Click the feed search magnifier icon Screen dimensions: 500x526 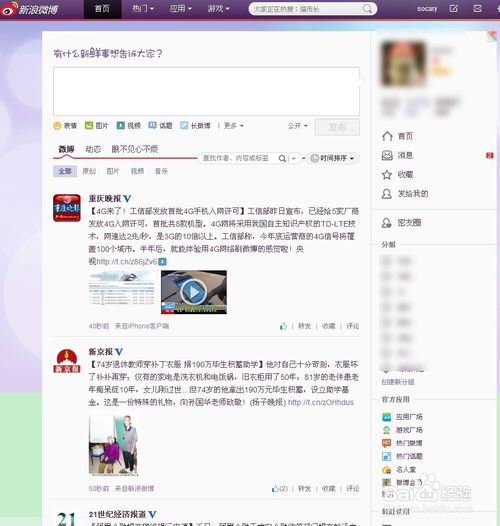[283, 158]
